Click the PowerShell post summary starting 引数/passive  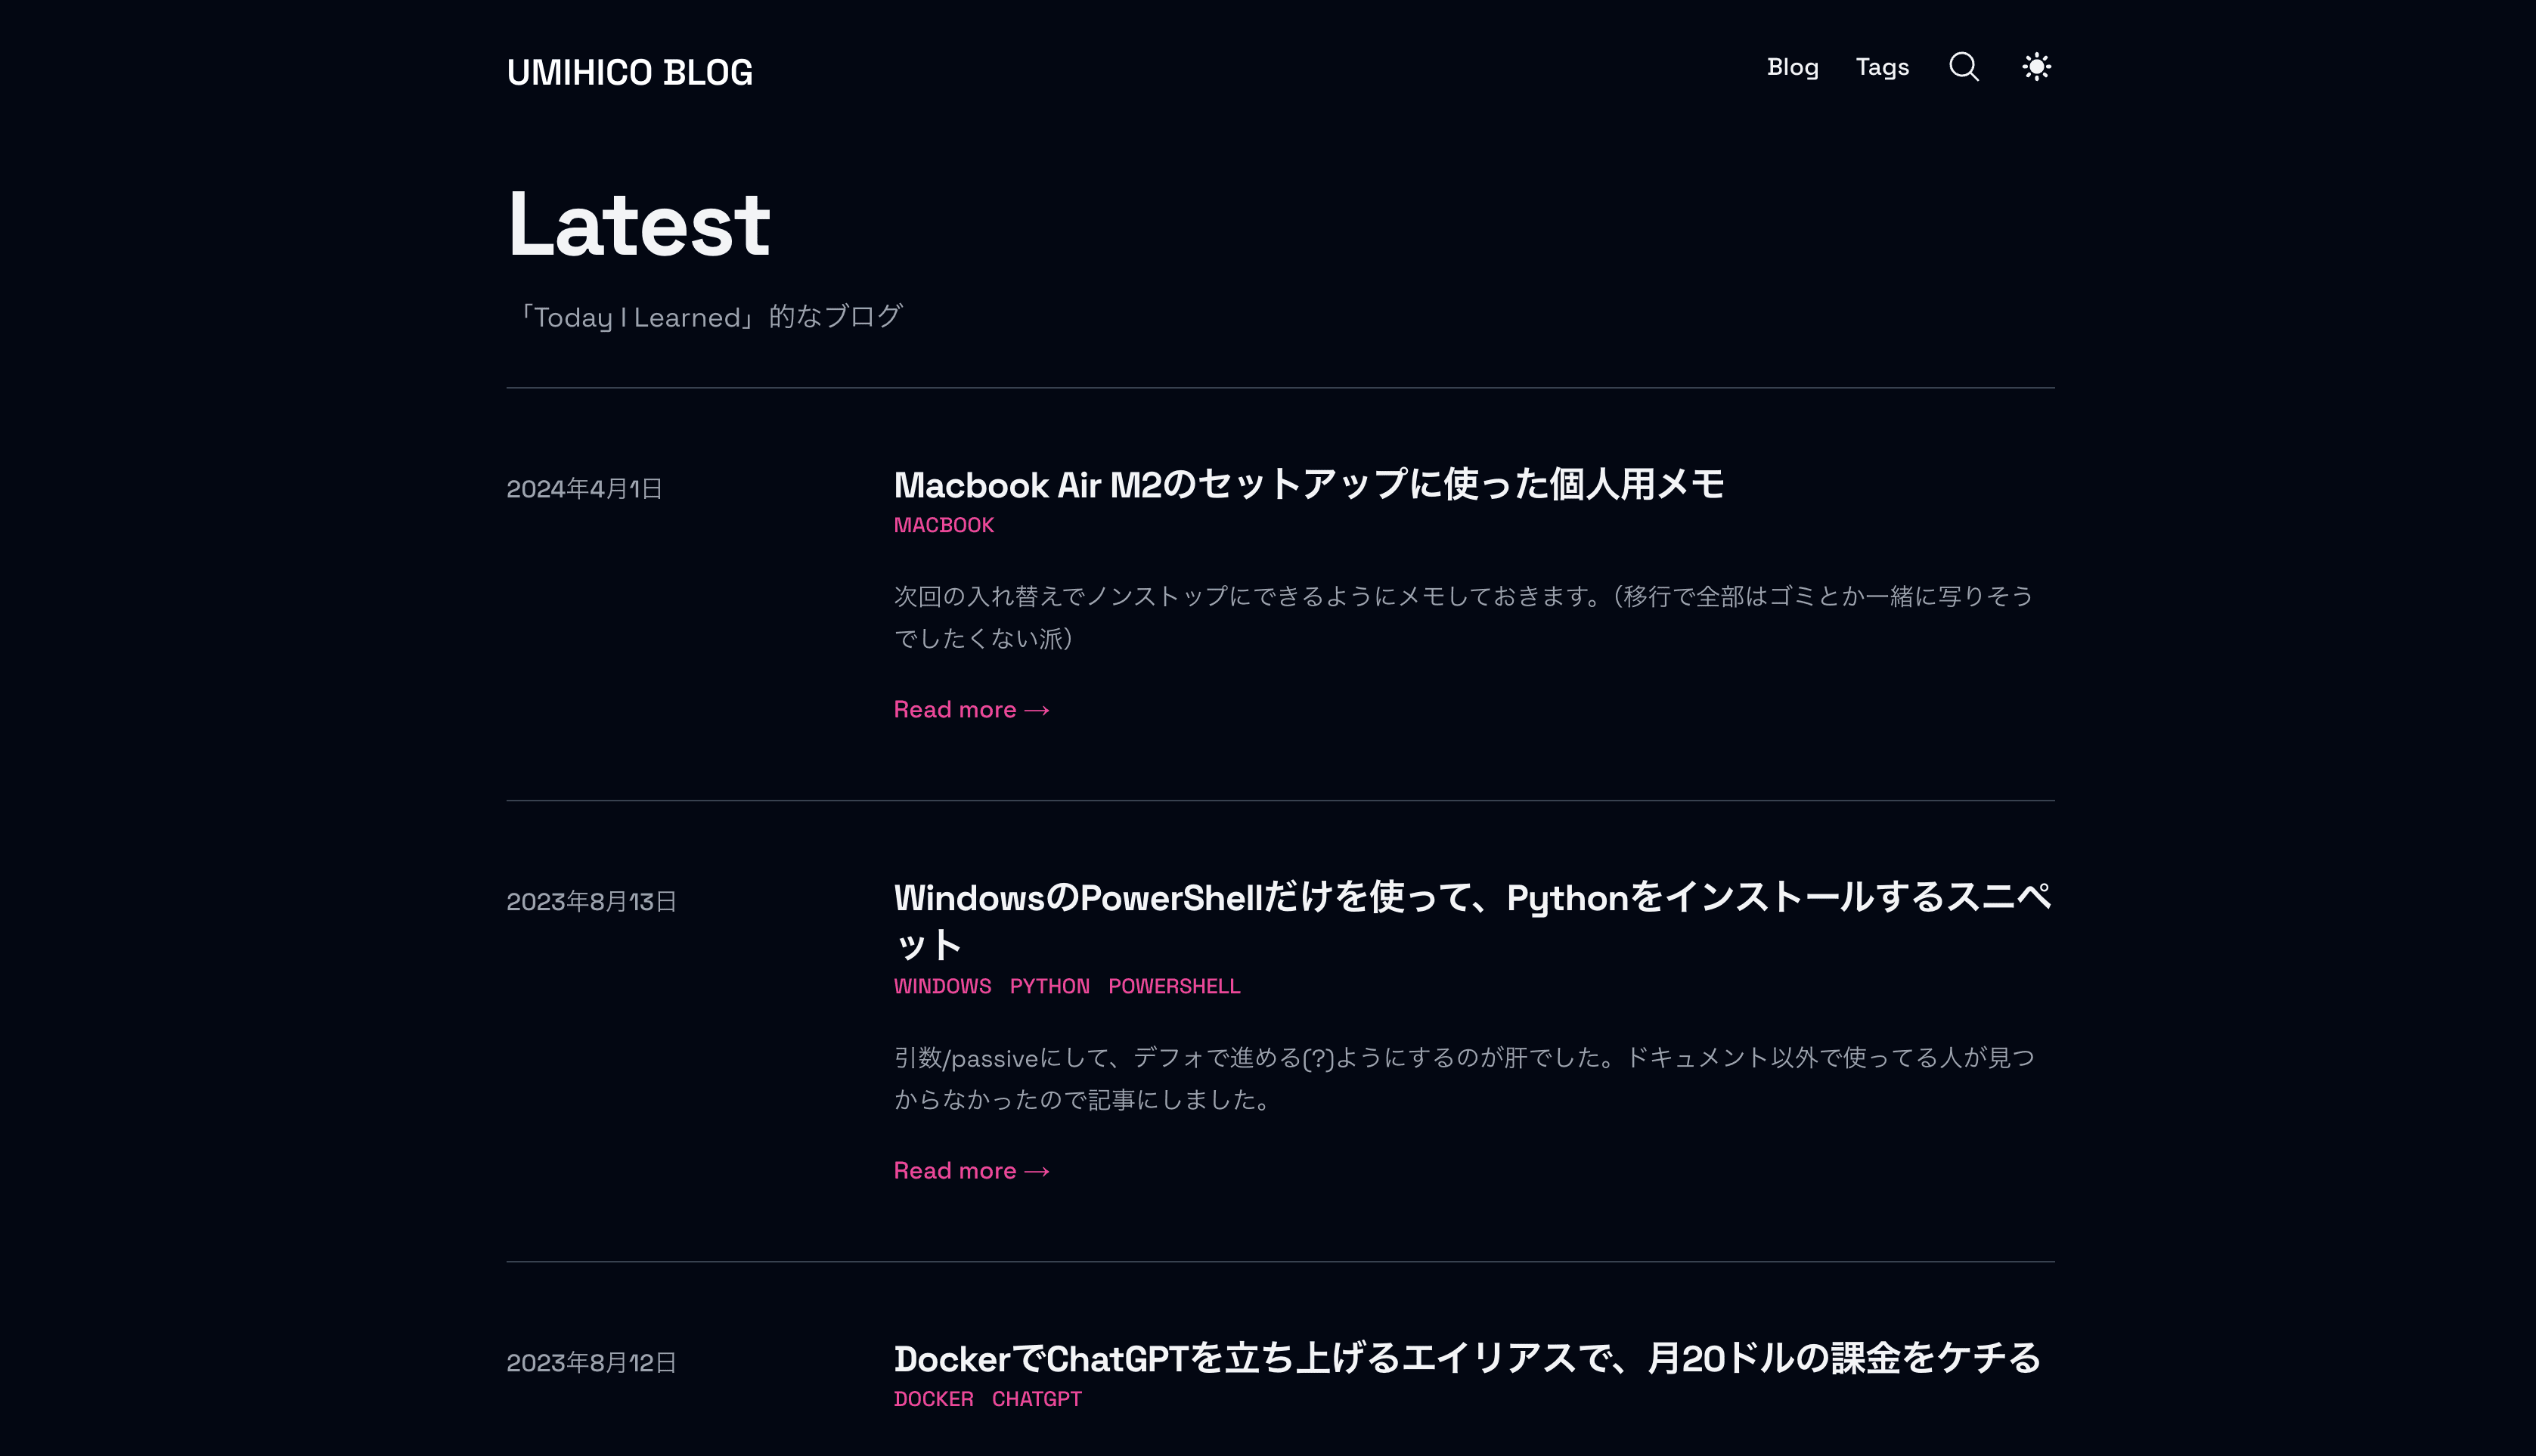(1464, 1078)
